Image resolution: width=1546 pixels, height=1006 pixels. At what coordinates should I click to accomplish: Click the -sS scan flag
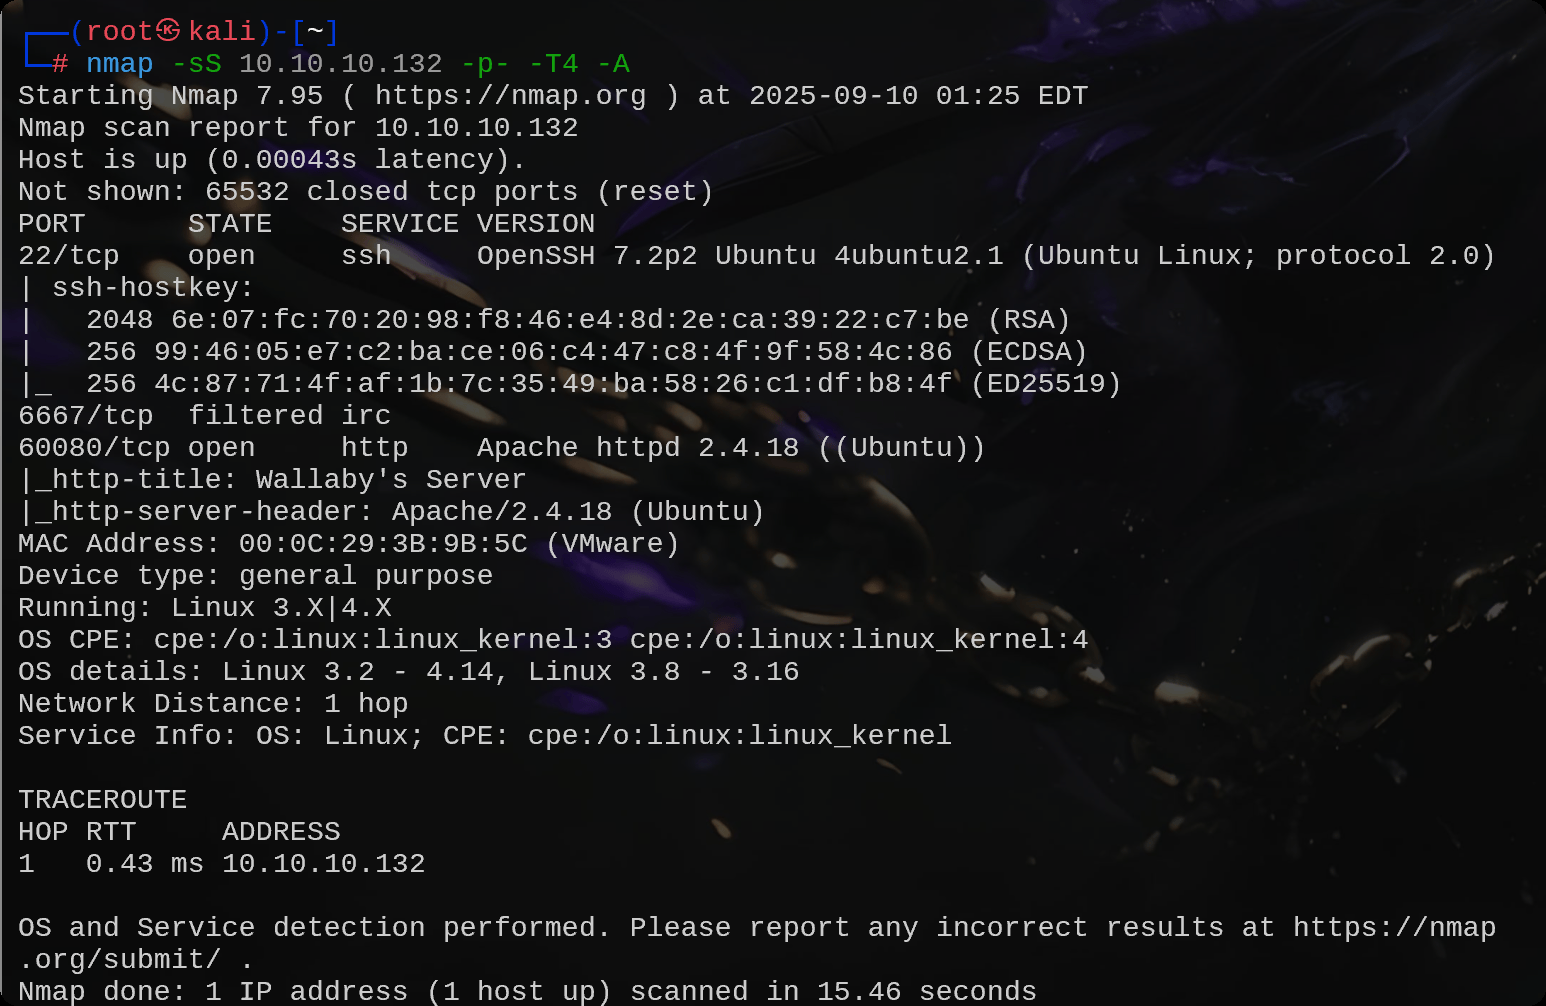(x=197, y=64)
